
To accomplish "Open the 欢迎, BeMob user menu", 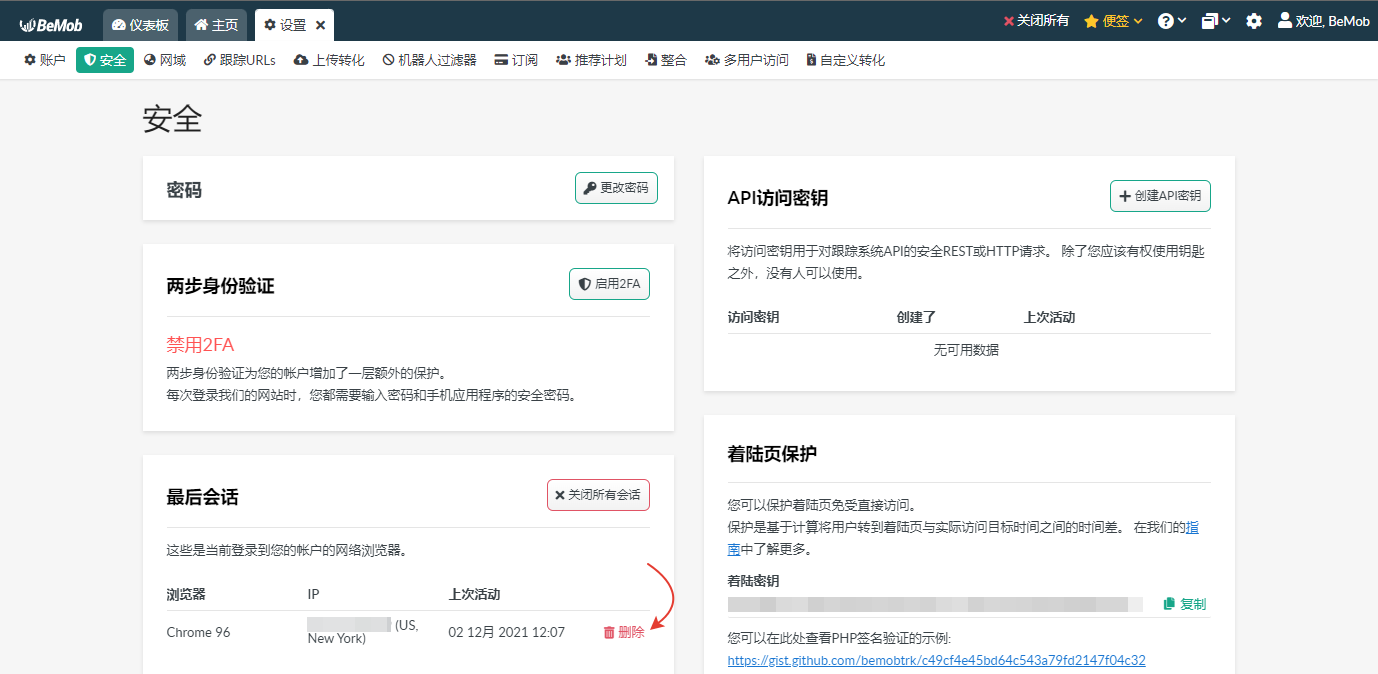I will click(x=1323, y=21).
